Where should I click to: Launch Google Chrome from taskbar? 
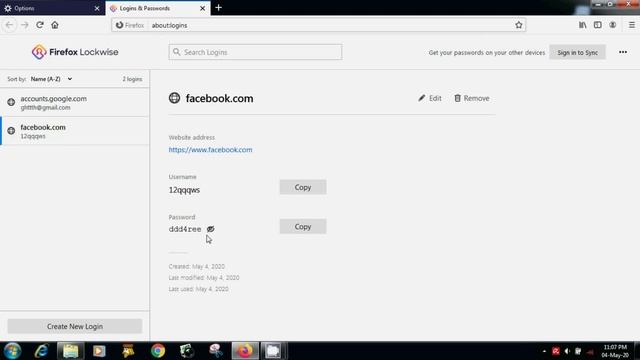pyautogui.click(x=158, y=351)
